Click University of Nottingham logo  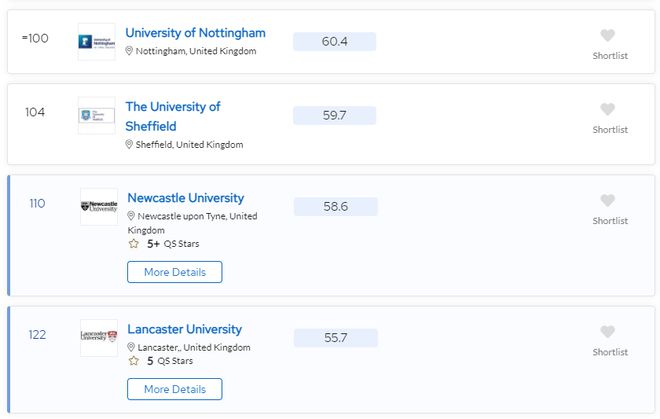(x=97, y=42)
